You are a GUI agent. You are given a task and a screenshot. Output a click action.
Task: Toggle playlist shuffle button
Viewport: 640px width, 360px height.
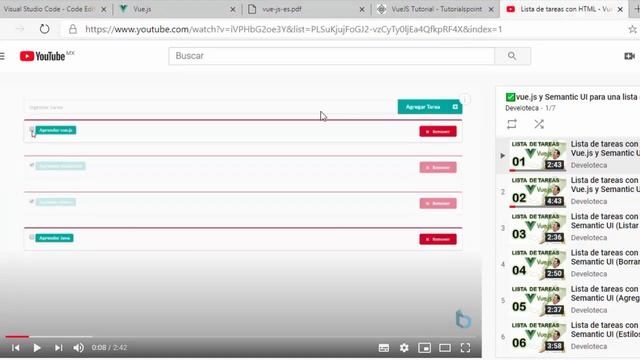coord(539,124)
